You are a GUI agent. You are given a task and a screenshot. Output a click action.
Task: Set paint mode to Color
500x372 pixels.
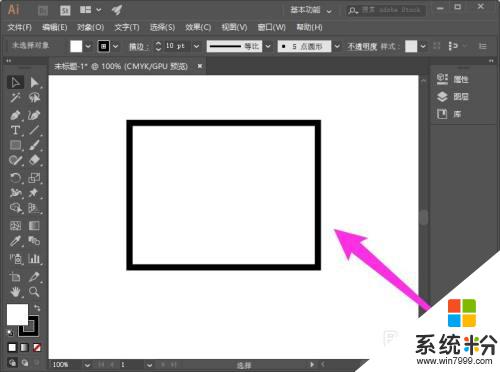click(x=12, y=348)
